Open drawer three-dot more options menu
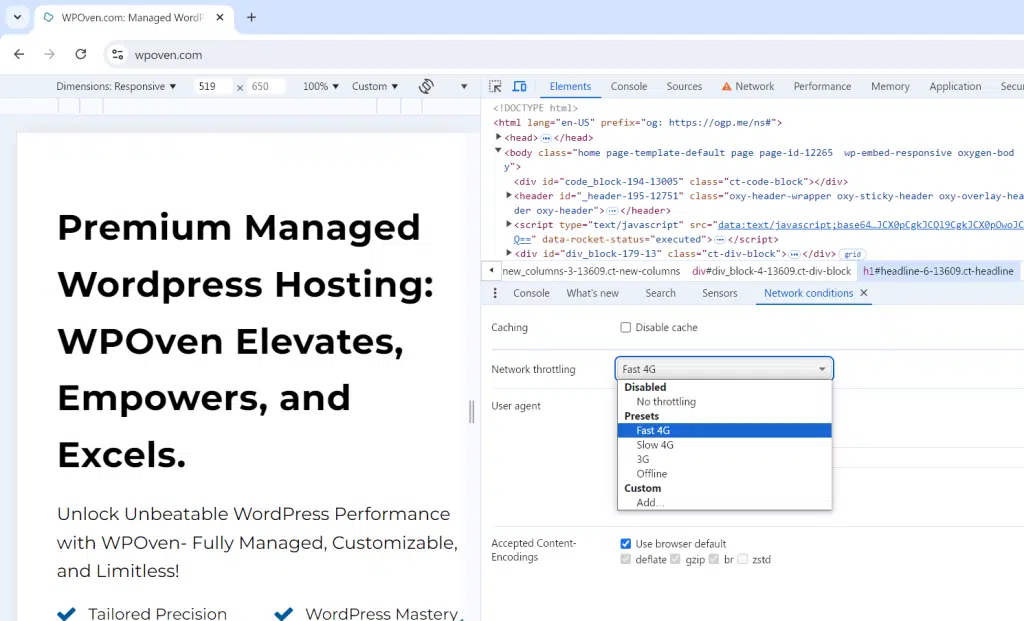Image resolution: width=1024 pixels, height=621 pixels. [x=495, y=293]
